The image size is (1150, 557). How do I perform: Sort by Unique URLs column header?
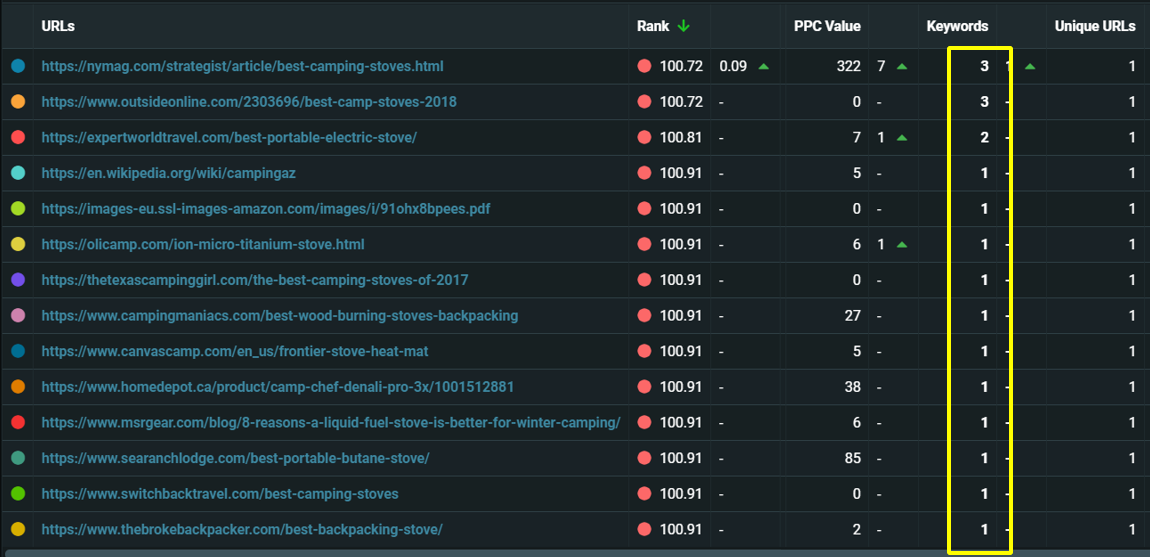1095,26
